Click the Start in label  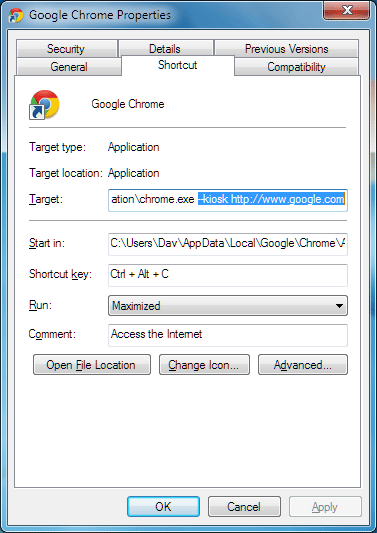point(47,243)
